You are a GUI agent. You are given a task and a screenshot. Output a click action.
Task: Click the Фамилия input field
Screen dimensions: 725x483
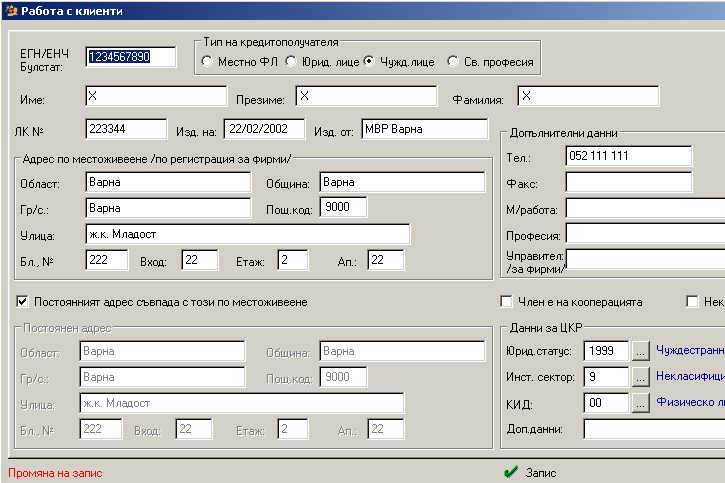pos(588,96)
